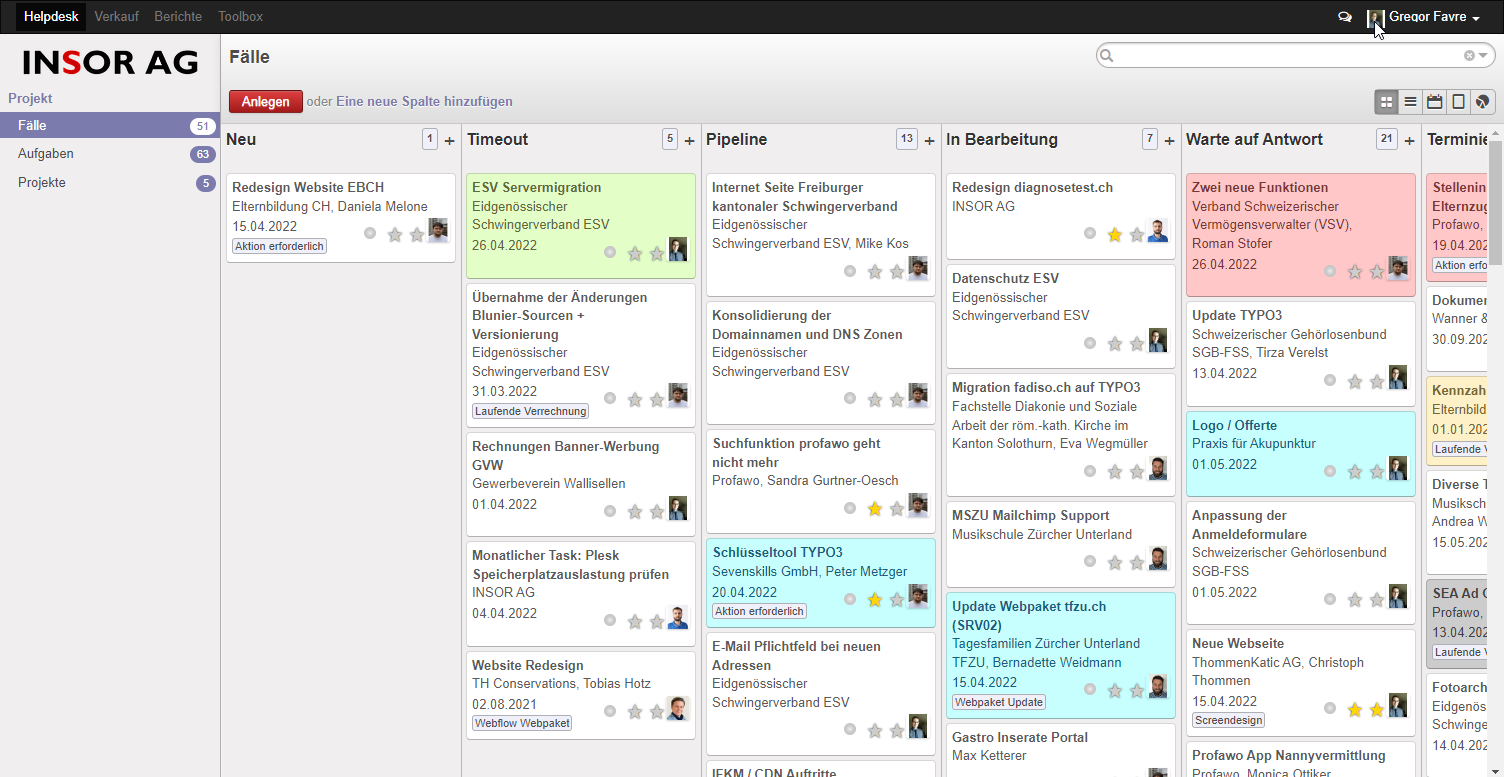Add a case in Pipeline column via plus
1504x777 pixels.
(x=929, y=141)
